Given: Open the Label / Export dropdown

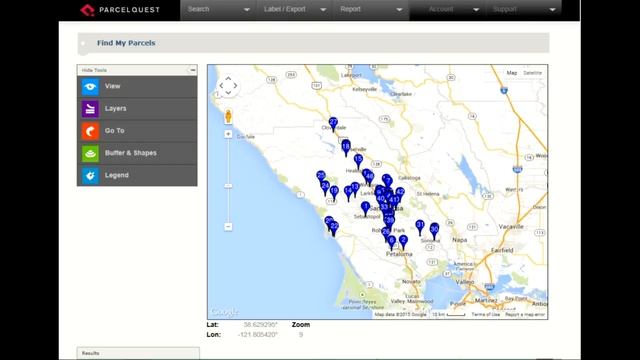Looking at the screenshot, I should click(x=295, y=9).
